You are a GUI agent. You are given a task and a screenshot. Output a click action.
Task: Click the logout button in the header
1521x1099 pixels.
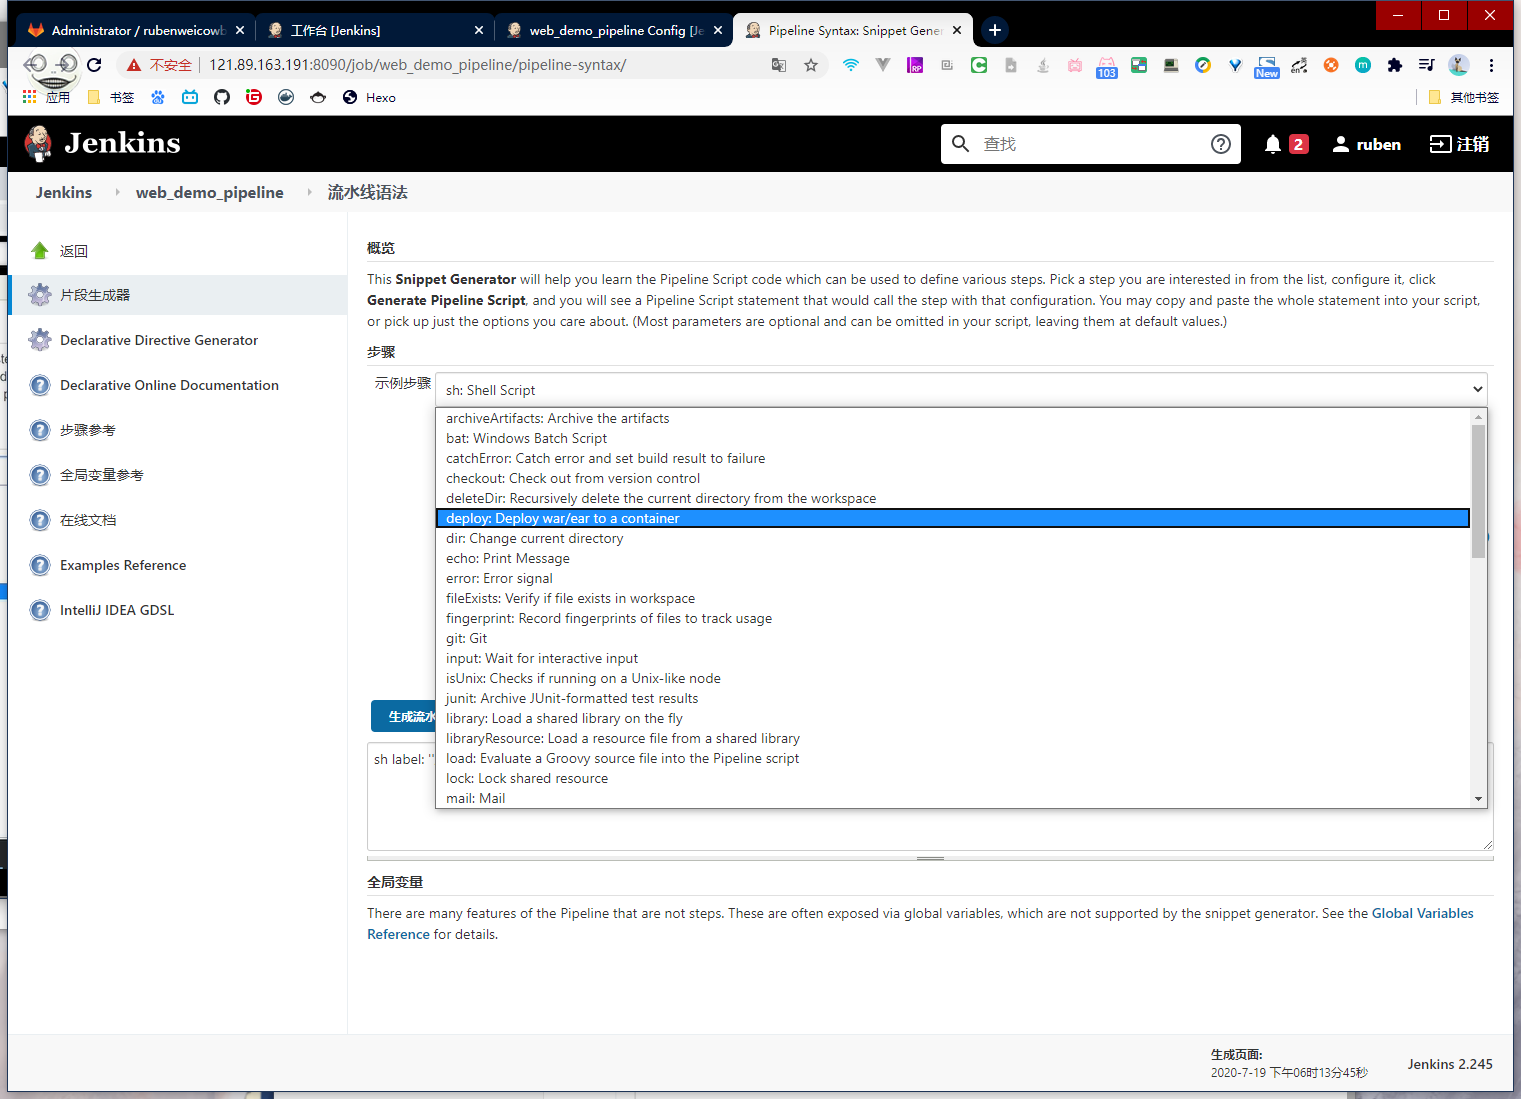[1459, 144]
